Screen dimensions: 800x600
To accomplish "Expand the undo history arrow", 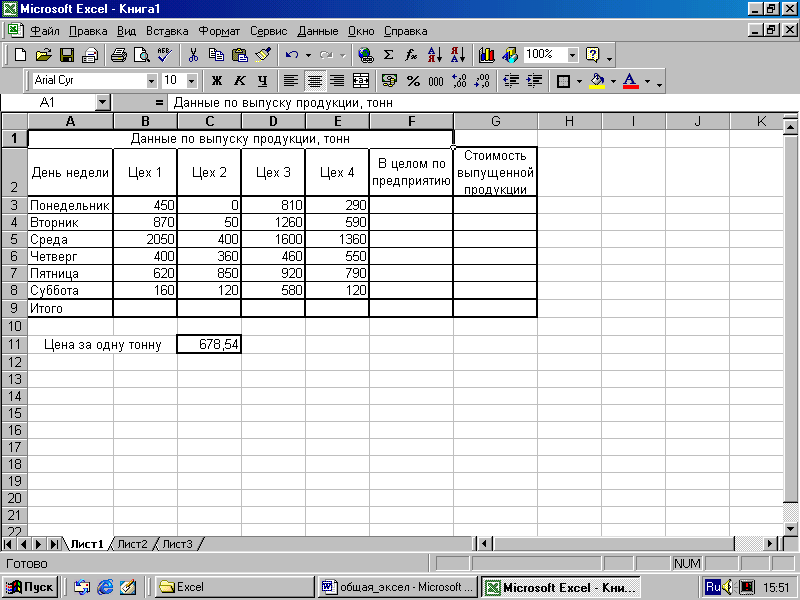I will (x=308, y=55).
